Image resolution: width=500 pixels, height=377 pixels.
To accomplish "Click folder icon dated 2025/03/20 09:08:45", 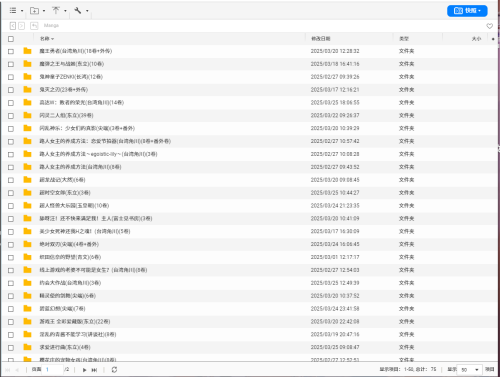I will tap(27, 180).
